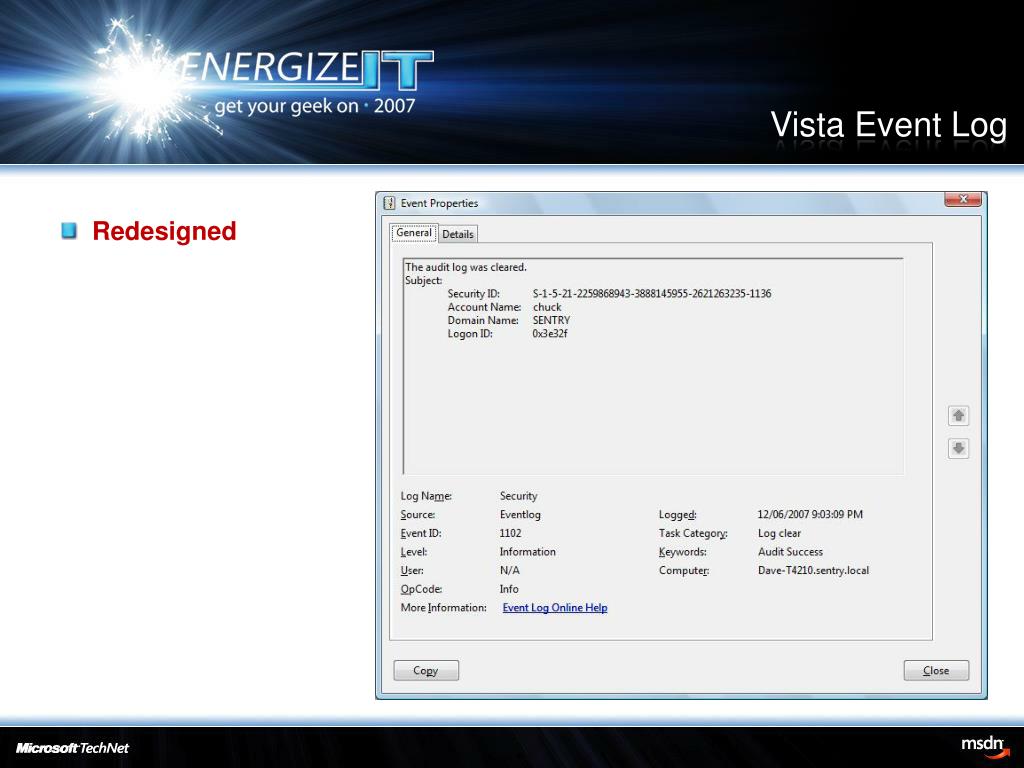Click the Level value 'Information'

tap(528, 552)
